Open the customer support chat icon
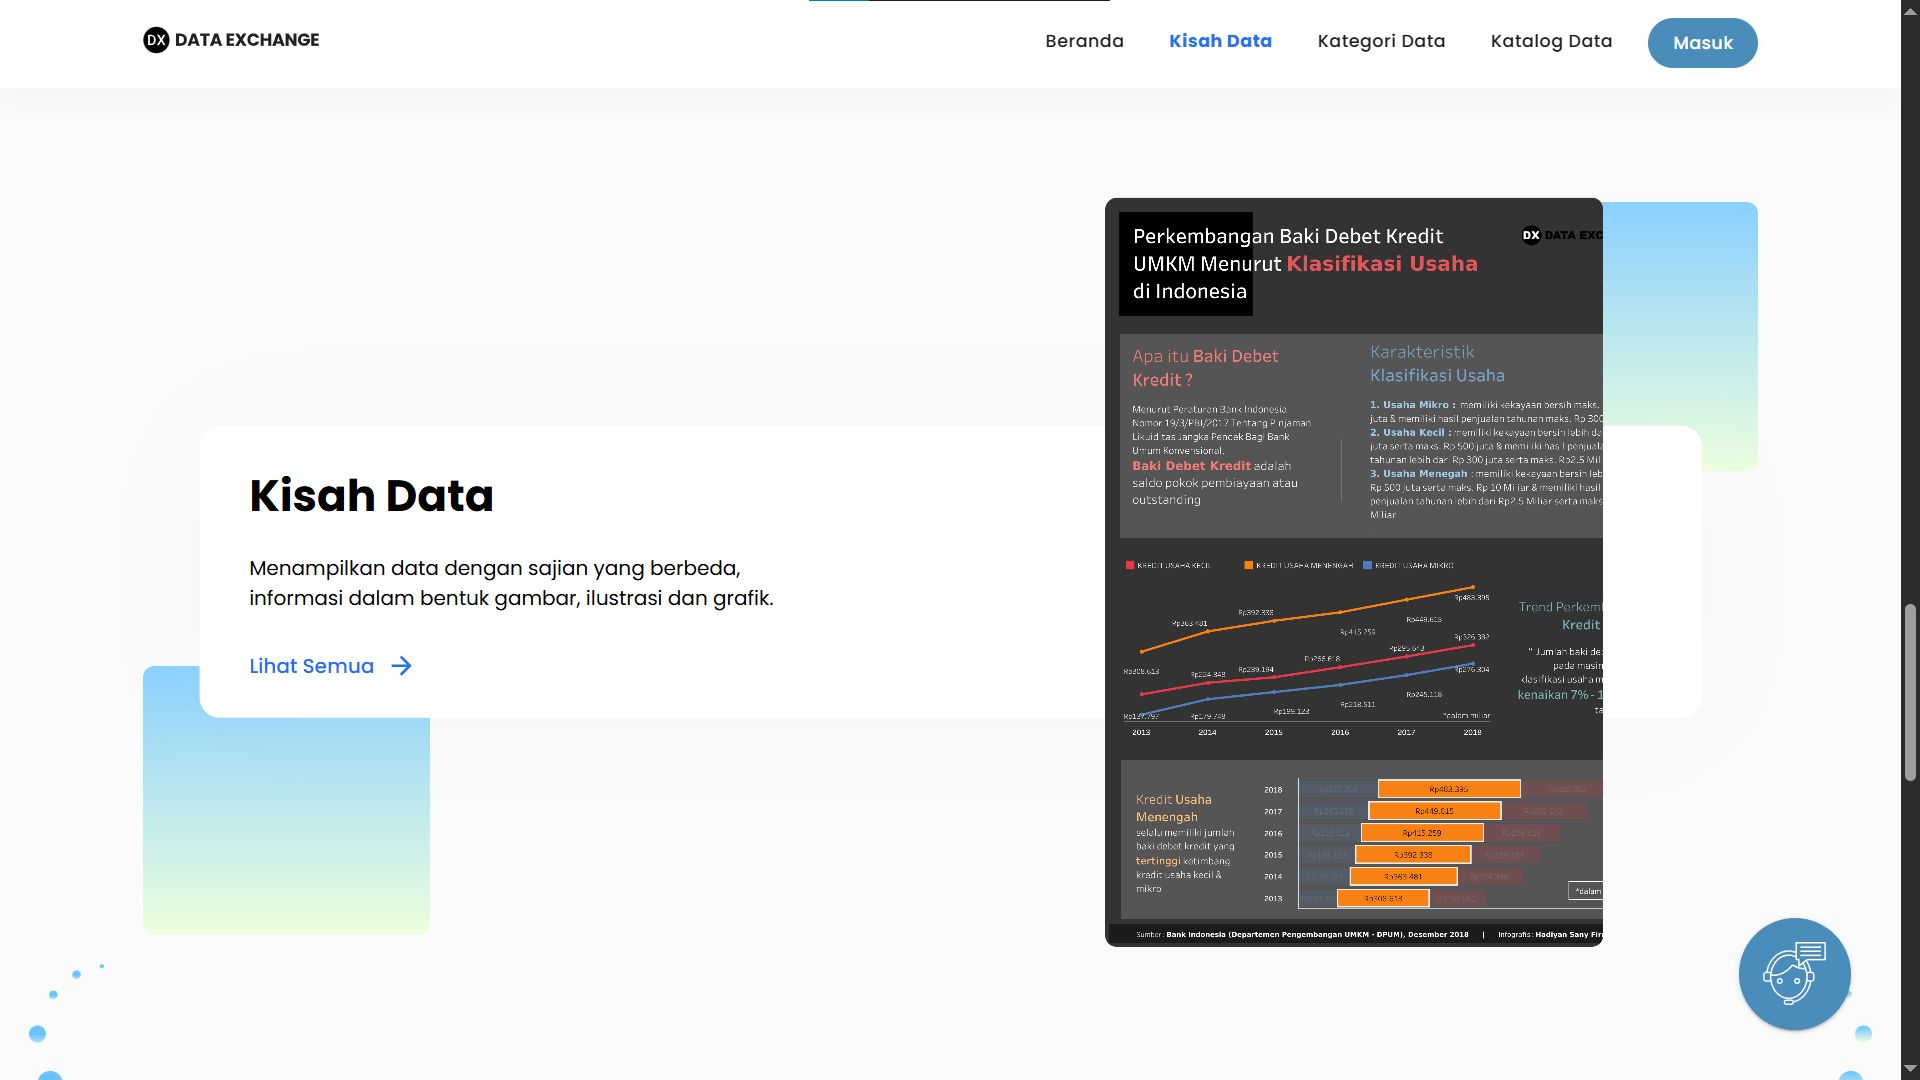 click(1794, 974)
